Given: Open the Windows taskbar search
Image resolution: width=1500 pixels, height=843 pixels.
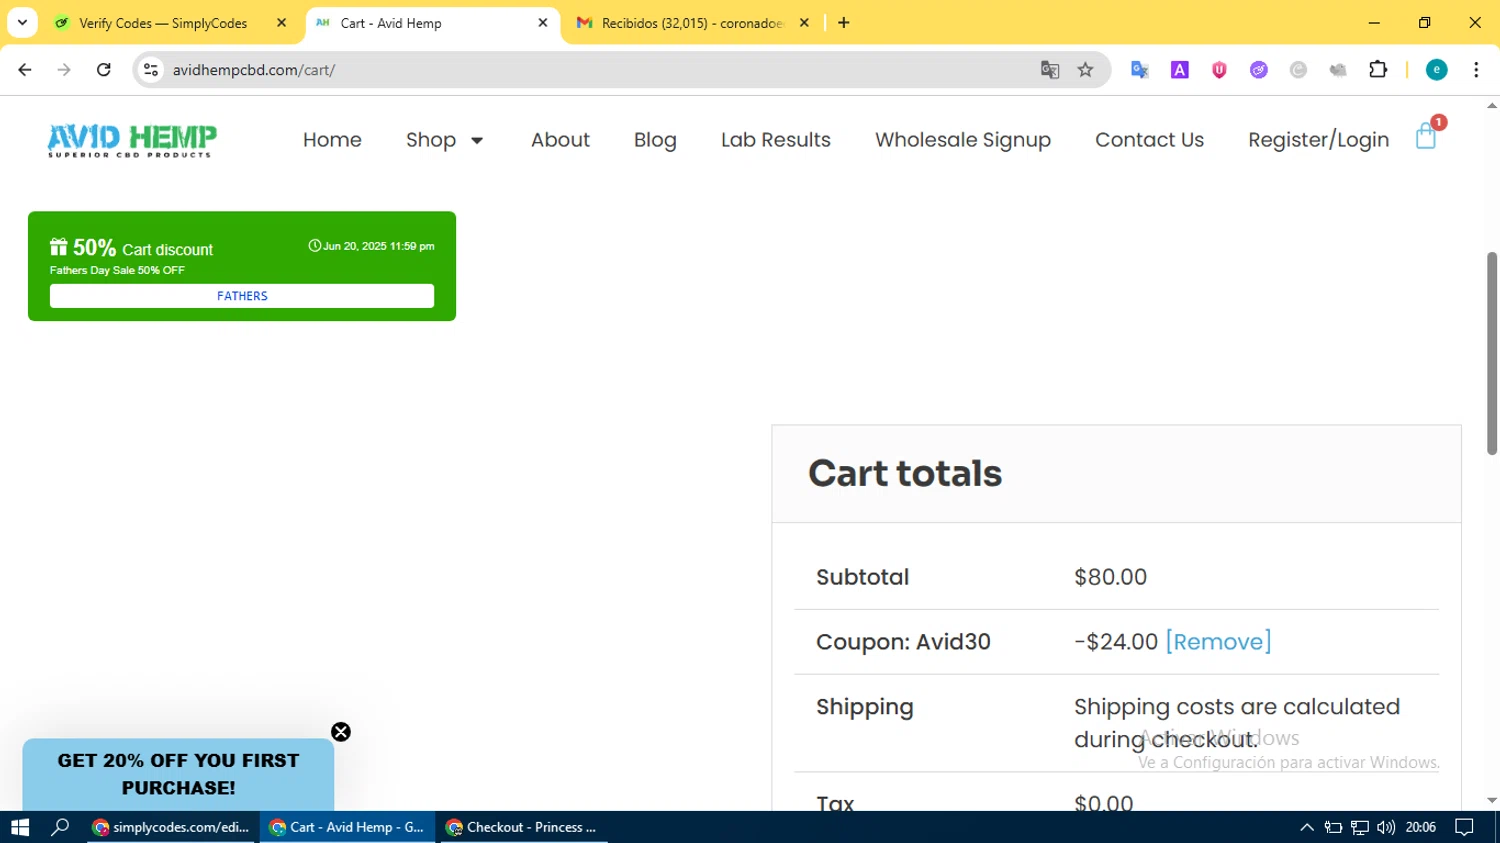Looking at the screenshot, I should tap(60, 827).
